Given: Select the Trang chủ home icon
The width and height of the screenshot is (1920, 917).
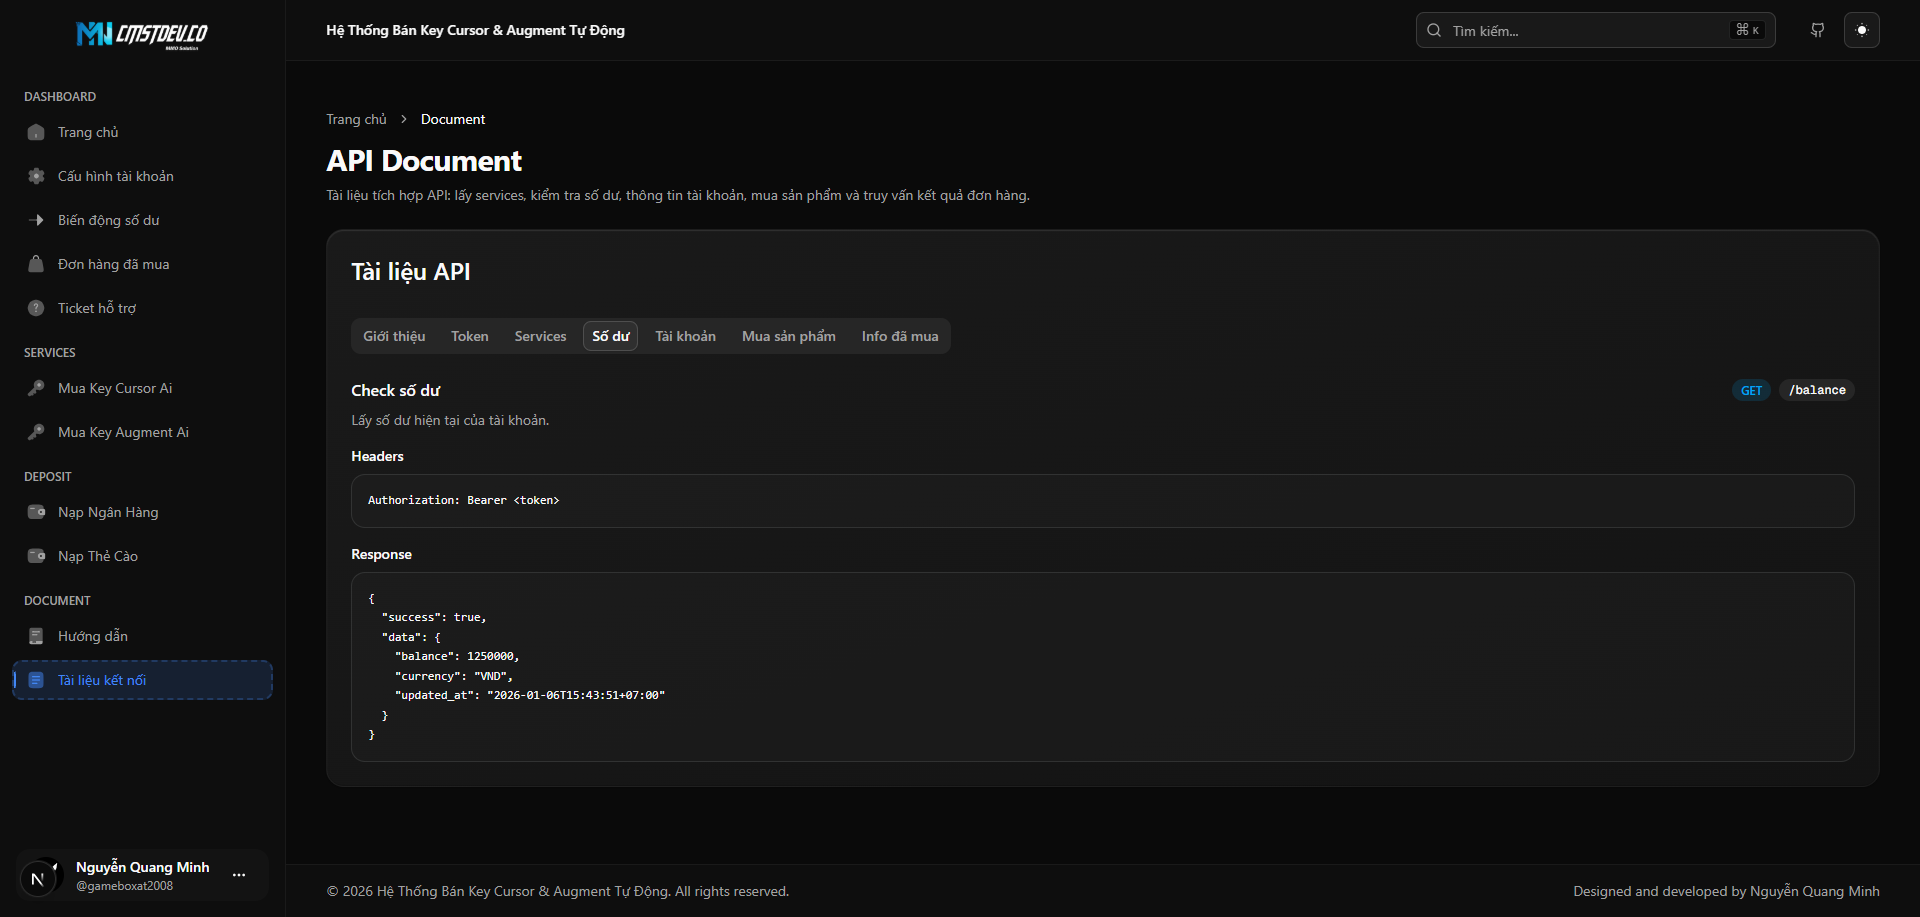Looking at the screenshot, I should coord(36,132).
